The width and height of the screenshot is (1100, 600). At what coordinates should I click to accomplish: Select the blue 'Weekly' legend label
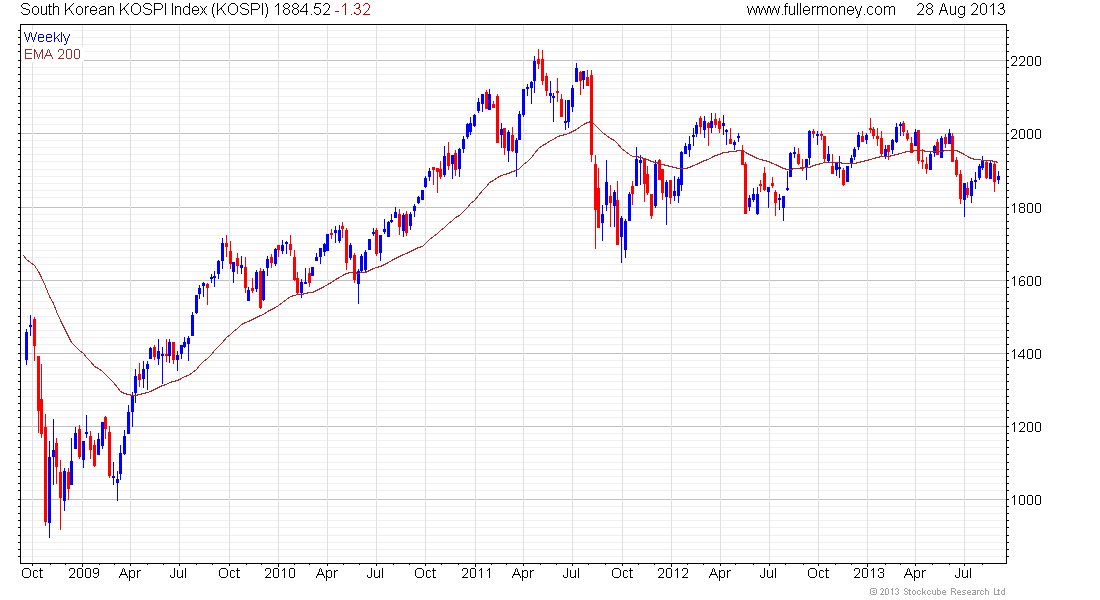point(47,37)
